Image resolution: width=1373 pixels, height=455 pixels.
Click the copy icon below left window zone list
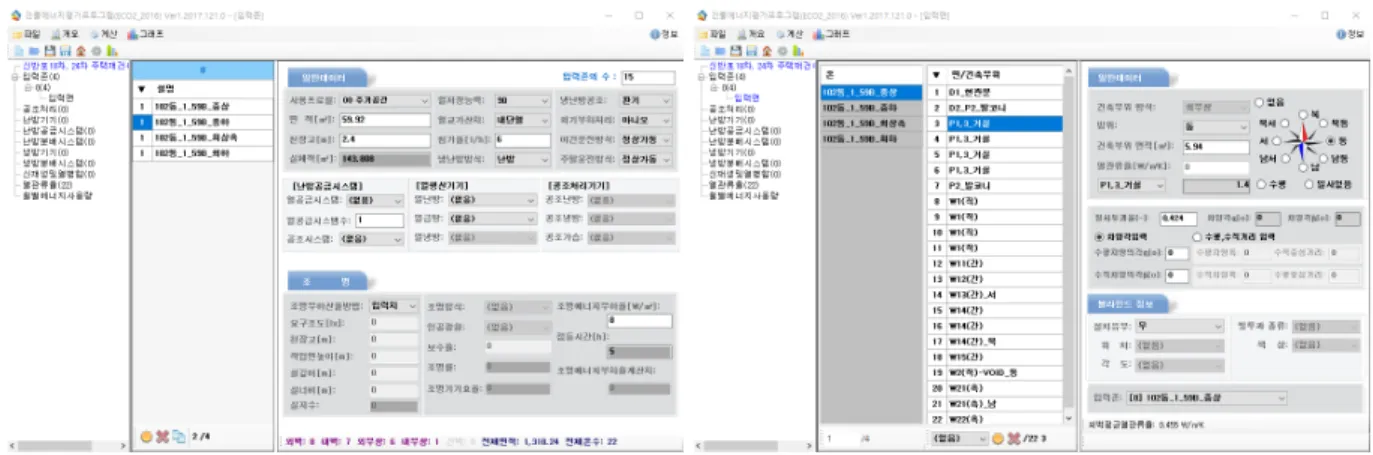(x=178, y=437)
